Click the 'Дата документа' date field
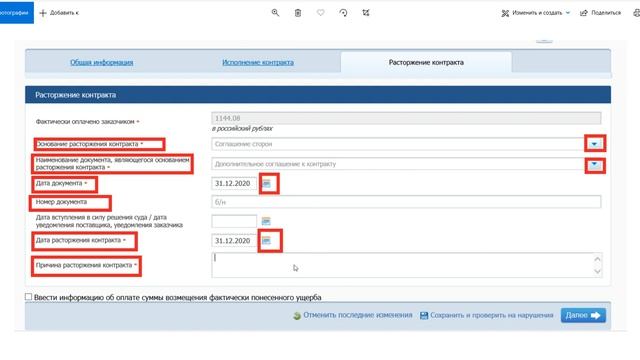Viewport: 640px width, 360px height. [x=234, y=184]
